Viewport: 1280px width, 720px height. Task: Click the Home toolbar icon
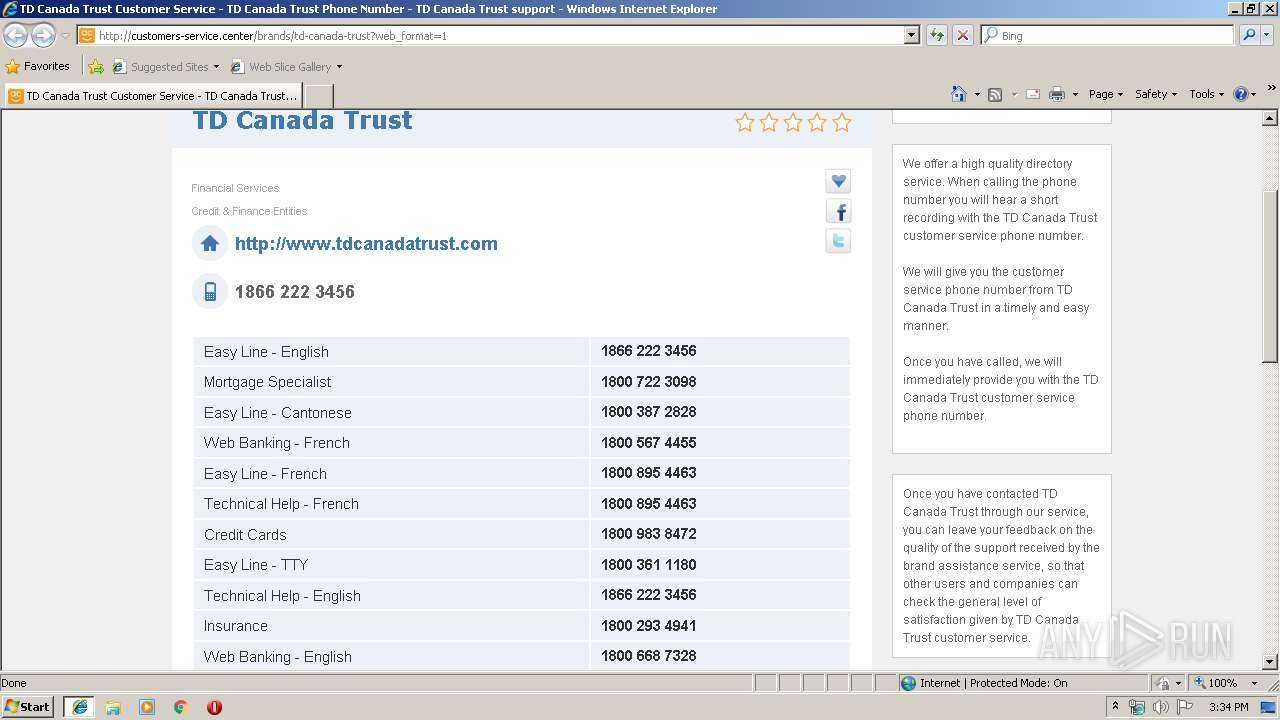(958, 94)
